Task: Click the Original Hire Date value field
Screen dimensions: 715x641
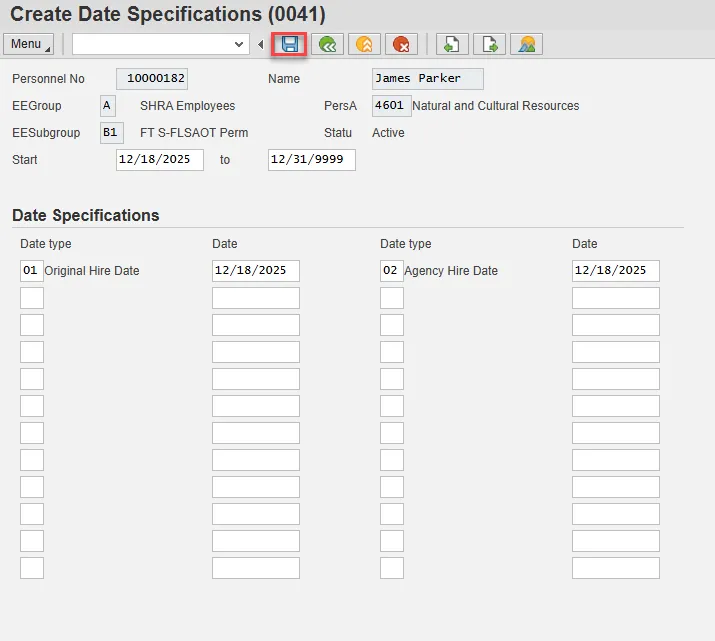Action: [x=255, y=271]
